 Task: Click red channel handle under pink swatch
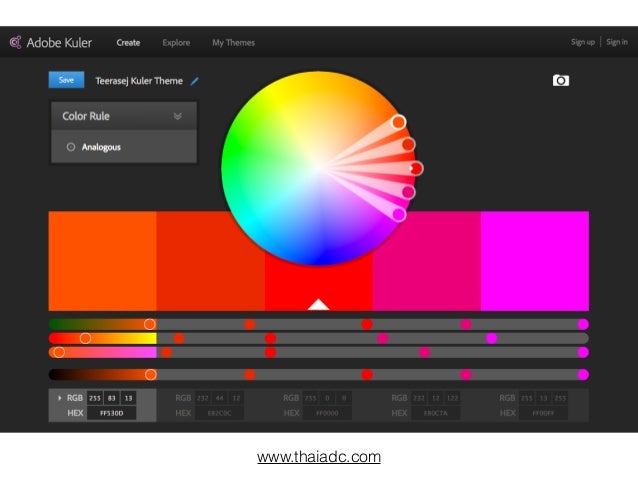coord(466,324)
